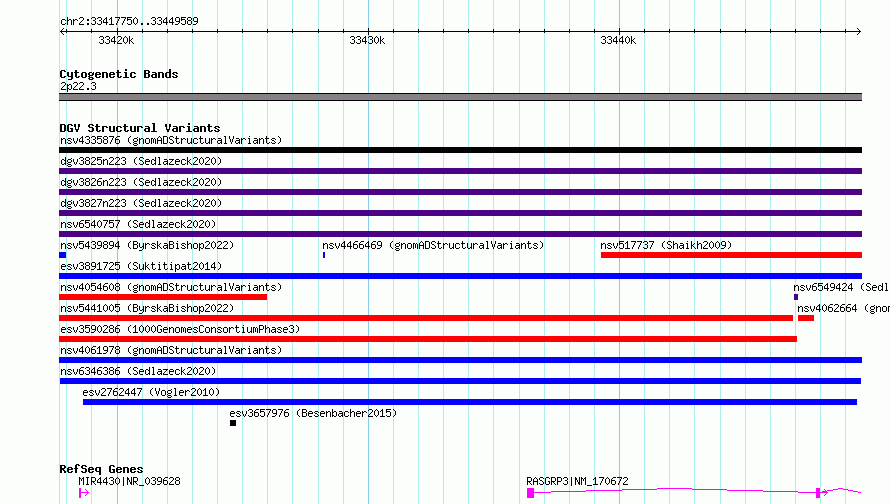The height and width of the screenshot is (504, 890).
Task: Click the Cytogenetic Bands track title
Action: [x=119, y=74]
